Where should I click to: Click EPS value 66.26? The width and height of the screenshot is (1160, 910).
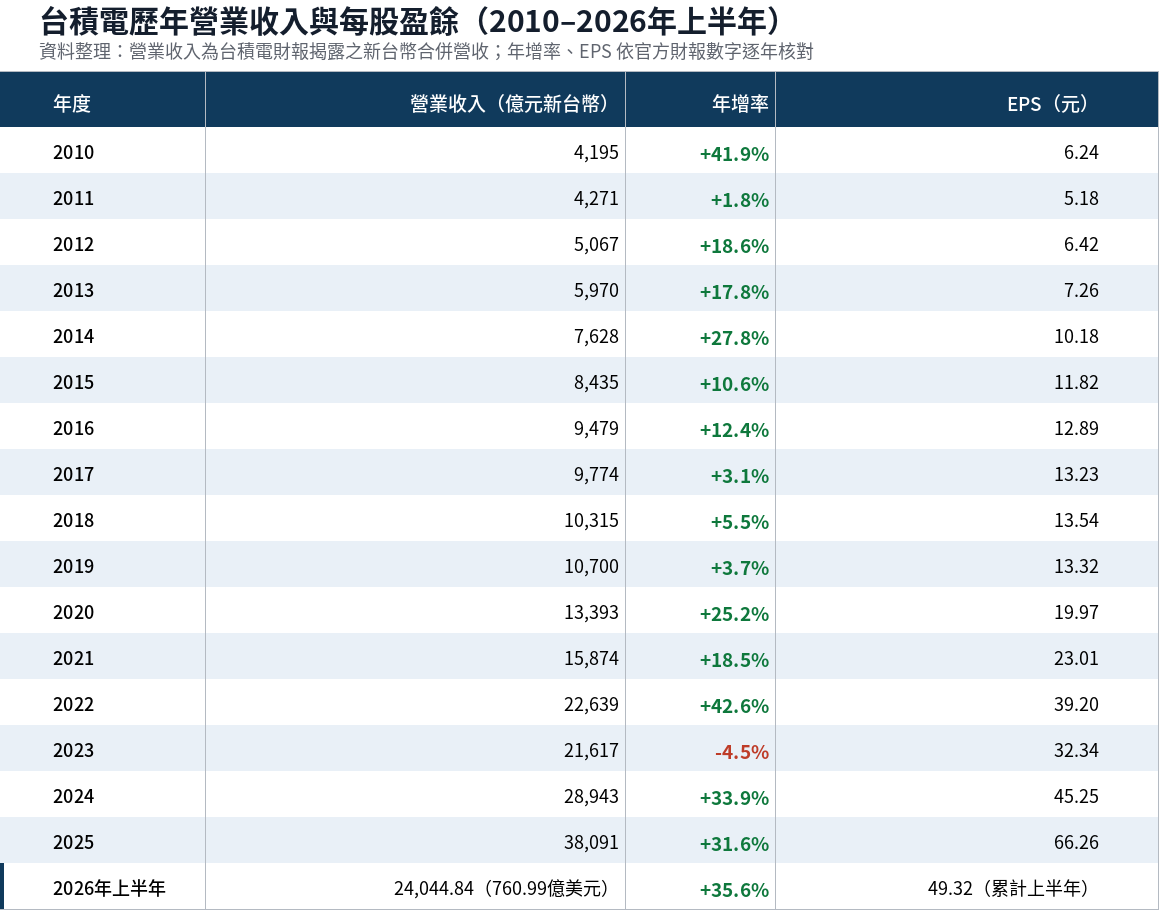pyautogui.click(x=1076, y=842)
